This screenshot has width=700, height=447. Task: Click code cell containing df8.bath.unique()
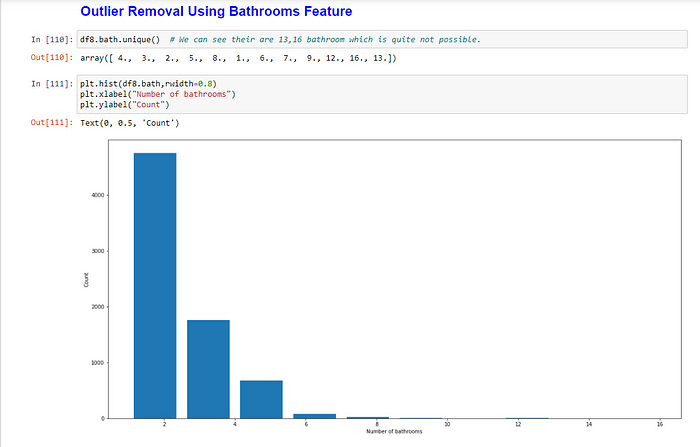(382, 39)
